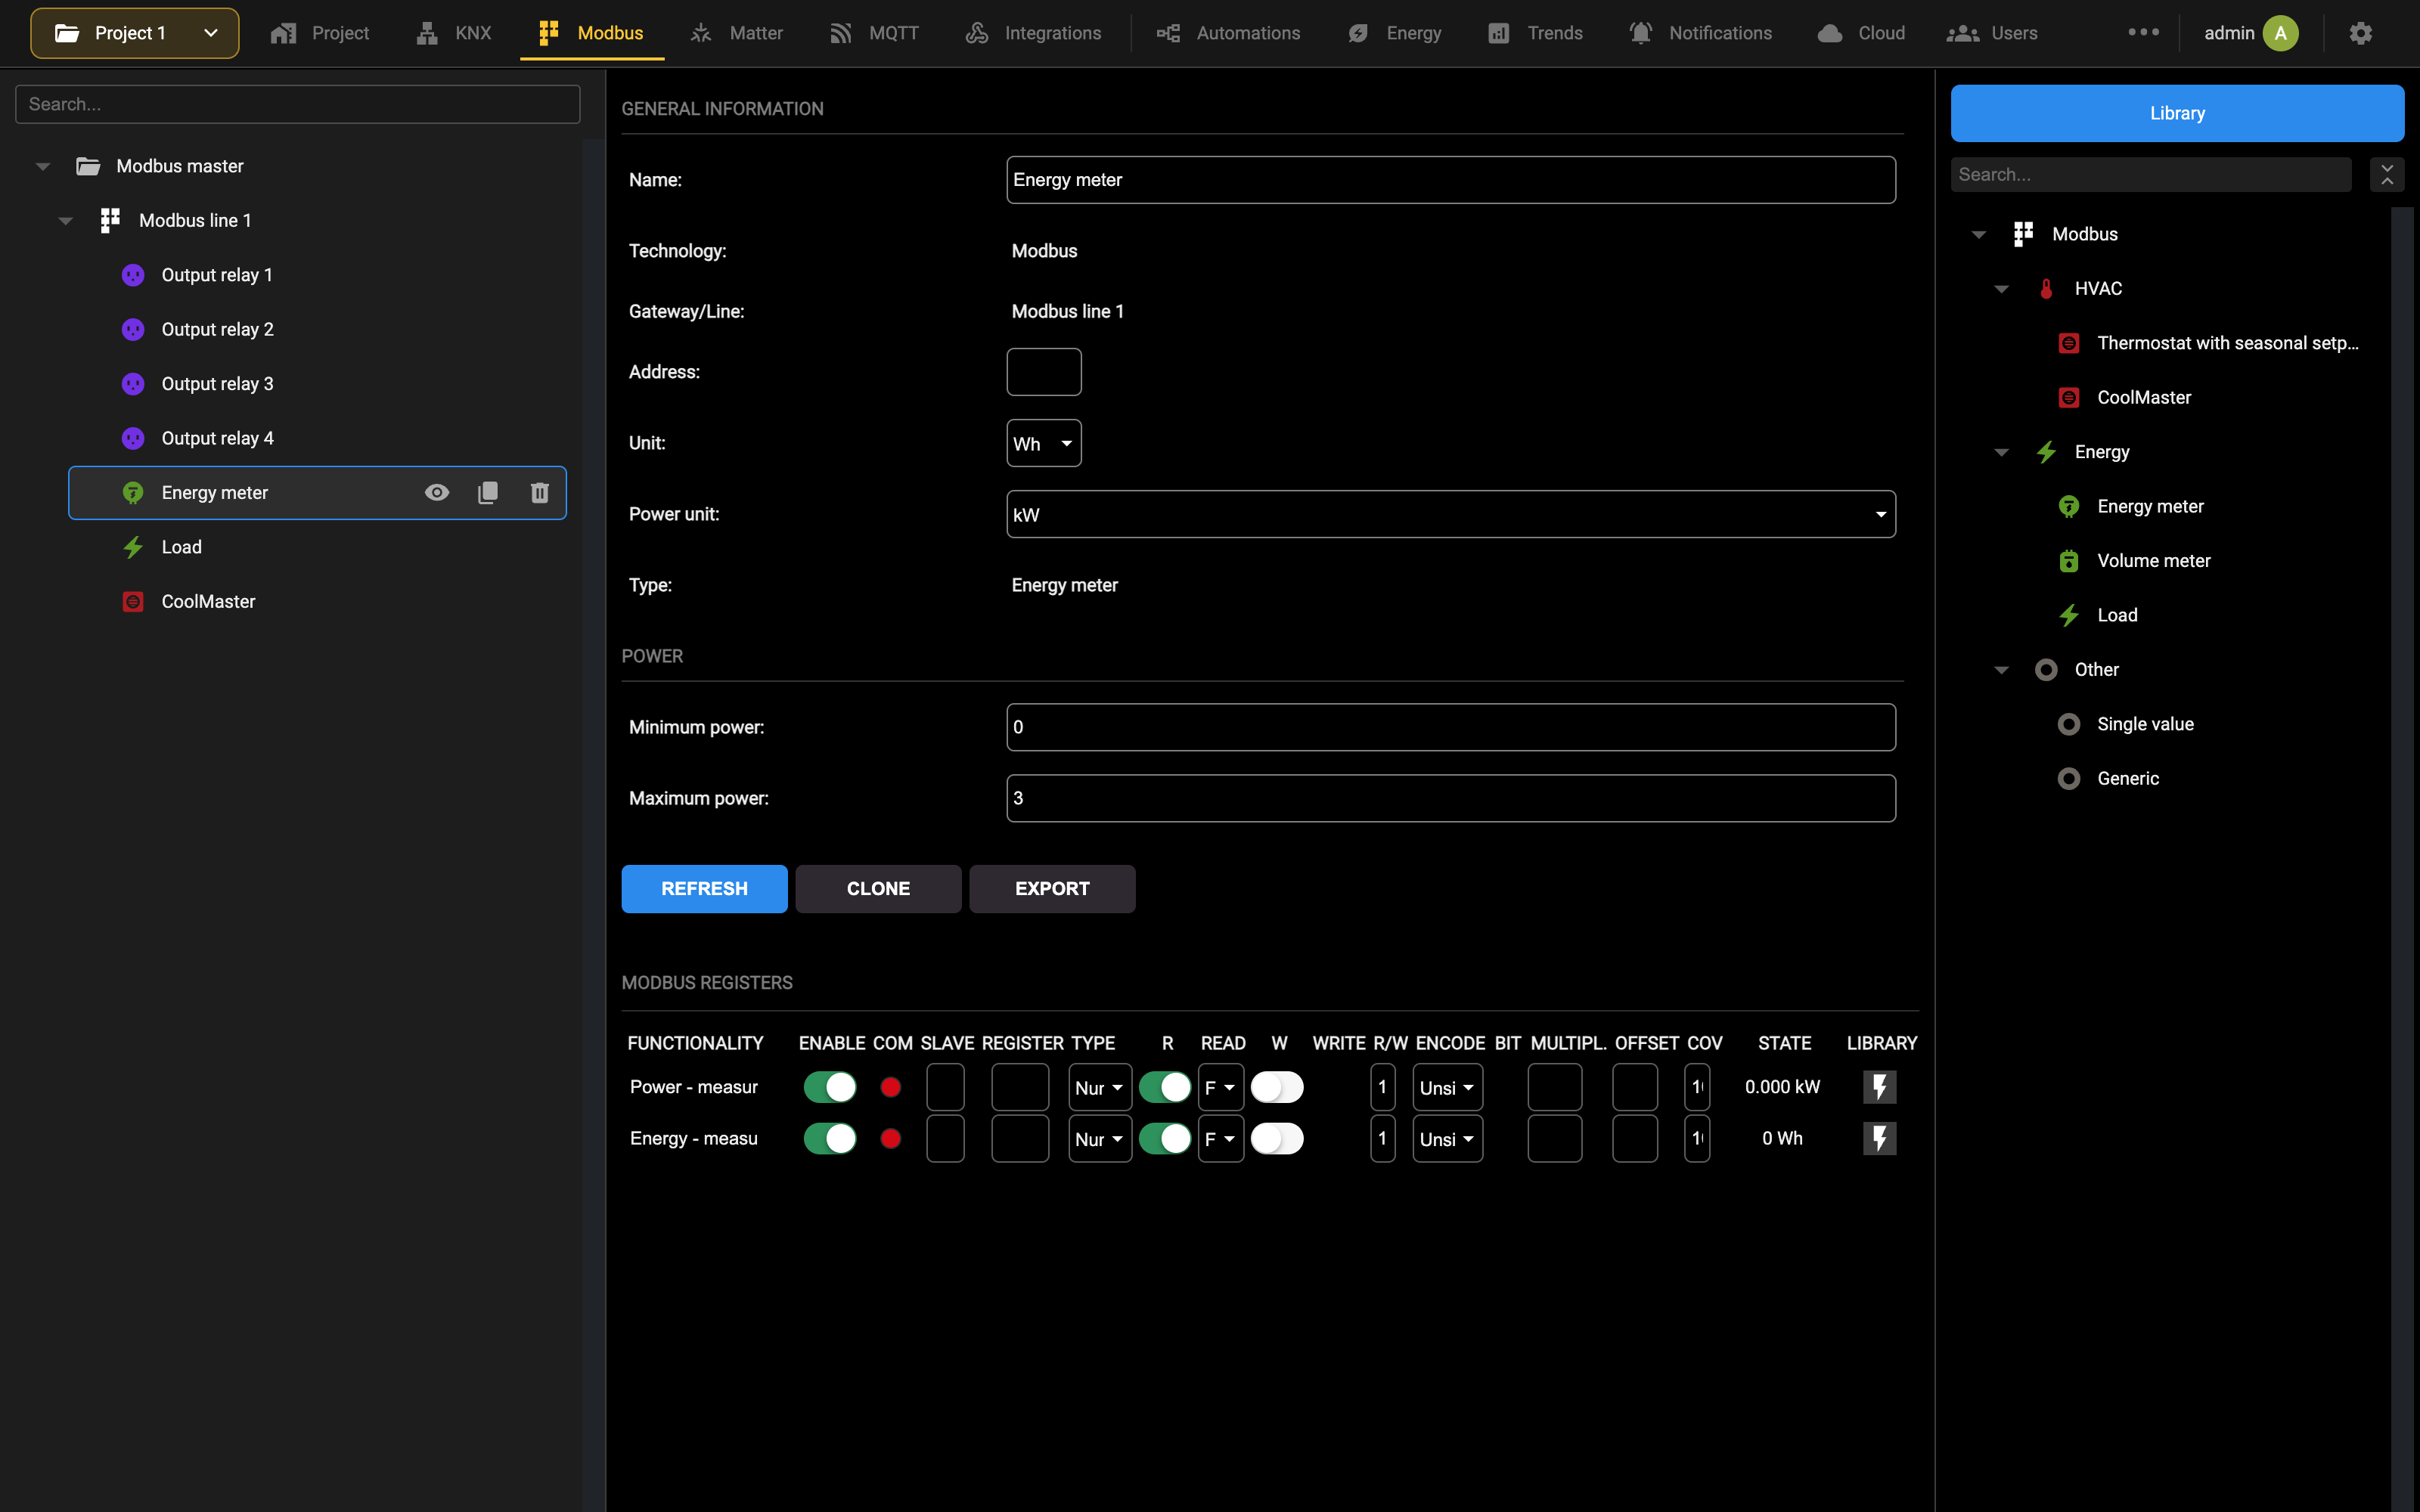Click the EXPORT button
The image size is (2420, 1512).
1052,889
